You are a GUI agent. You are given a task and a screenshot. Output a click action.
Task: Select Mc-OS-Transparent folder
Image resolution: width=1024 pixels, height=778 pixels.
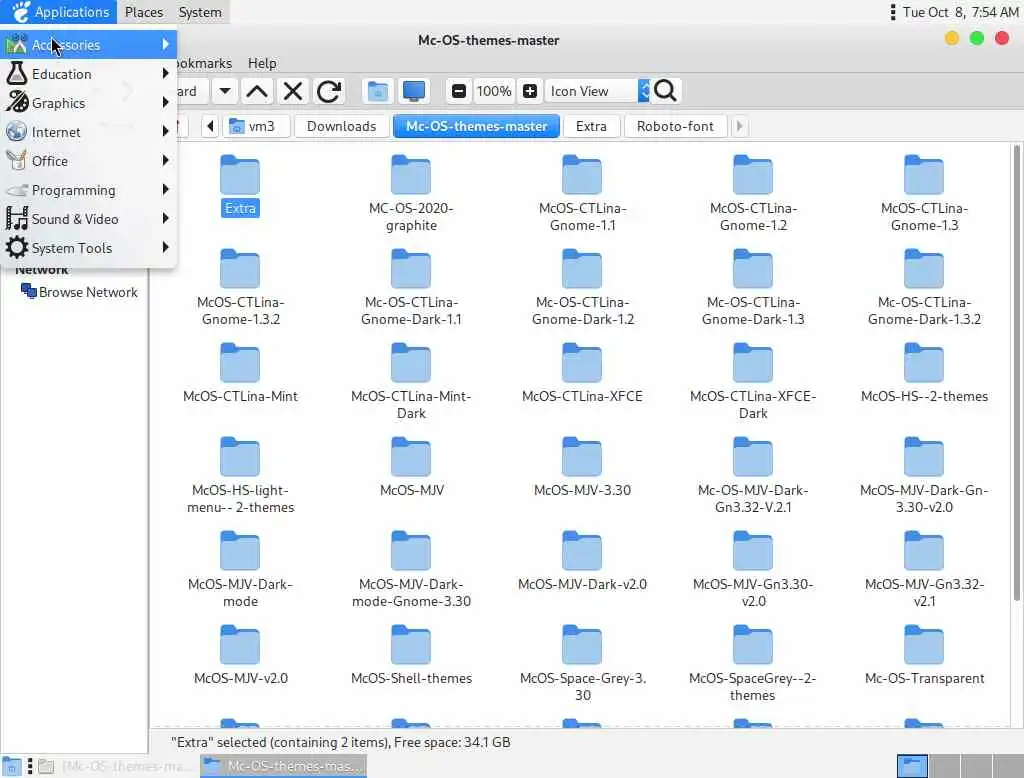pos(924,645)
